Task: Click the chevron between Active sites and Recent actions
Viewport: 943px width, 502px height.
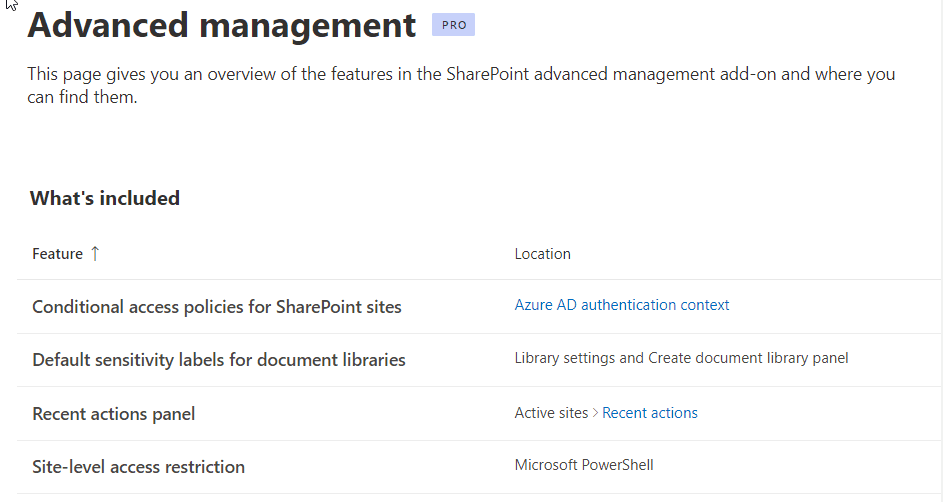Action: click(x=595, y=413)
